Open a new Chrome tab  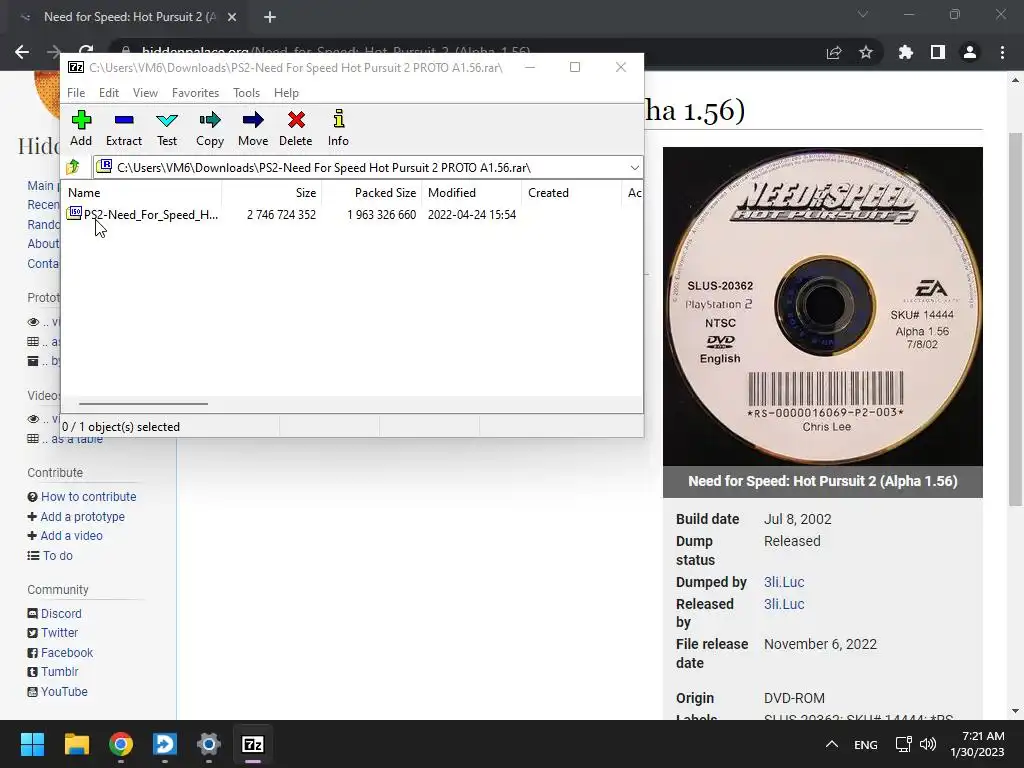pos(270,17)
